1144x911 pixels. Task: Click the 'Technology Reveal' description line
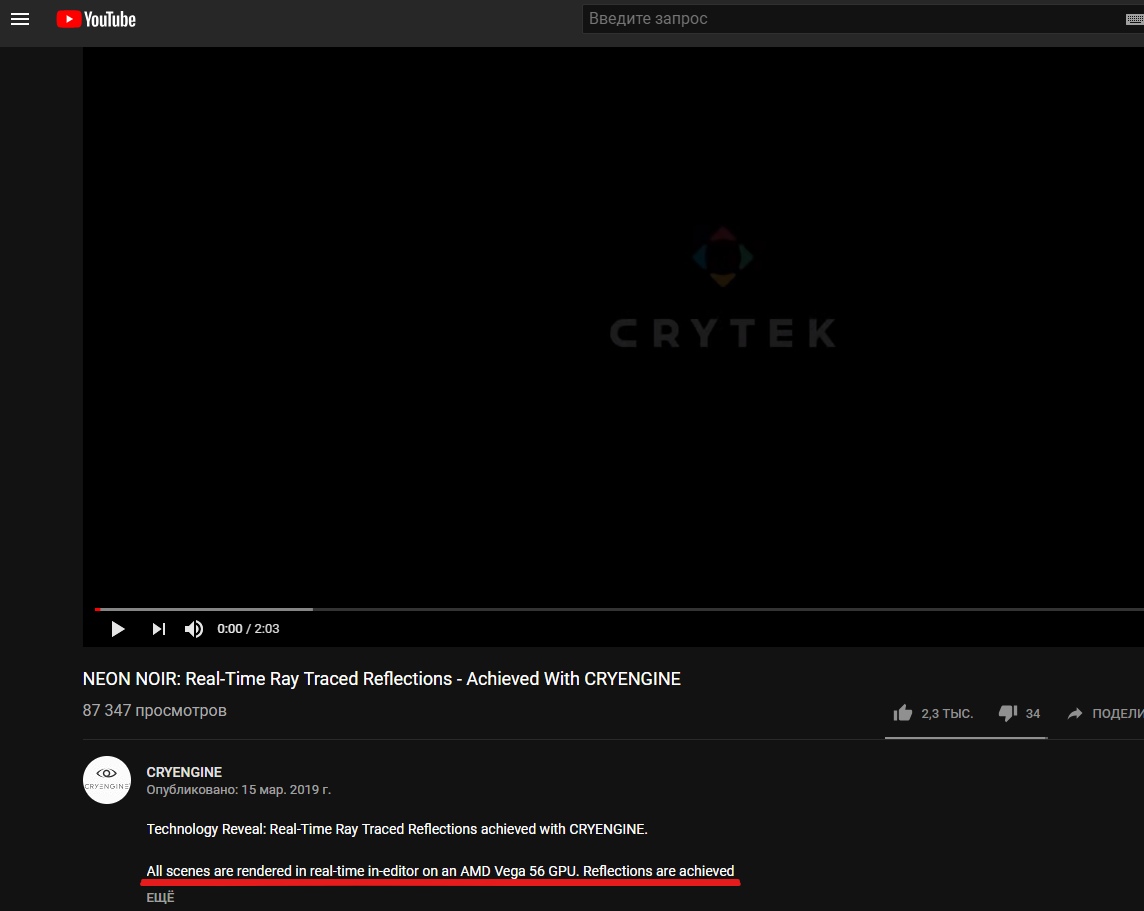397,829
